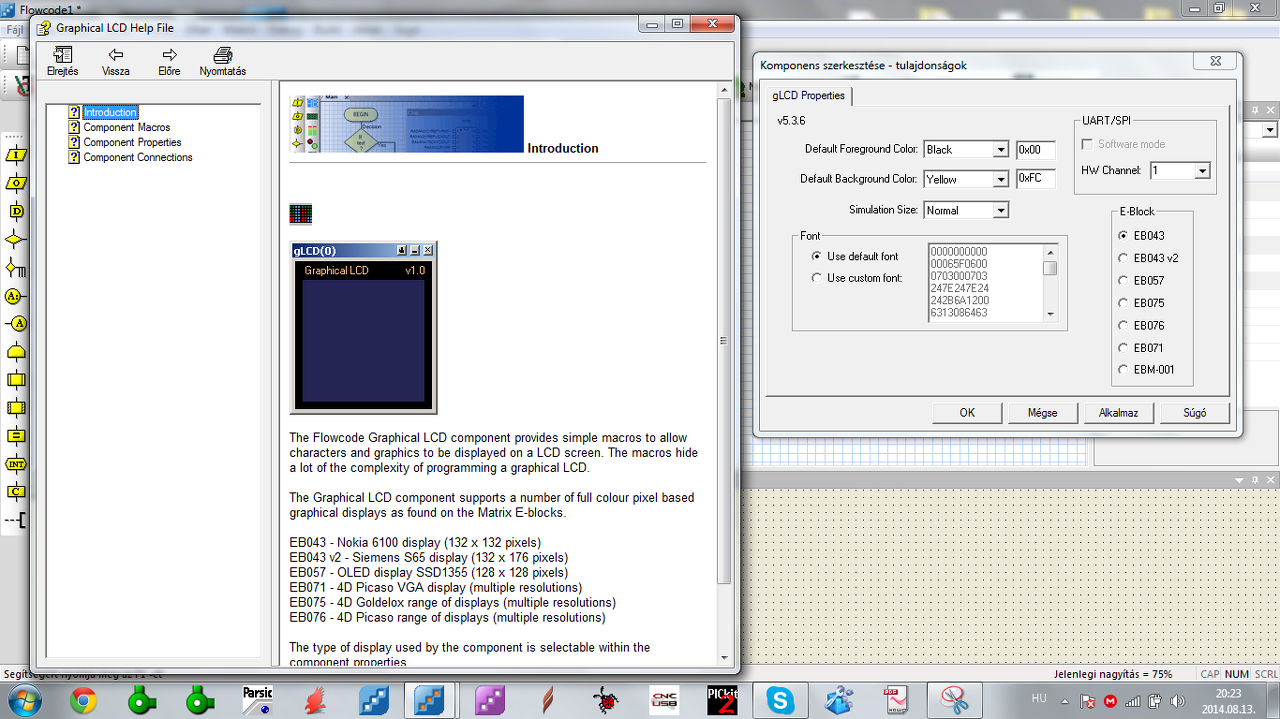Select the Loop flowchart icon

(15, 352)
